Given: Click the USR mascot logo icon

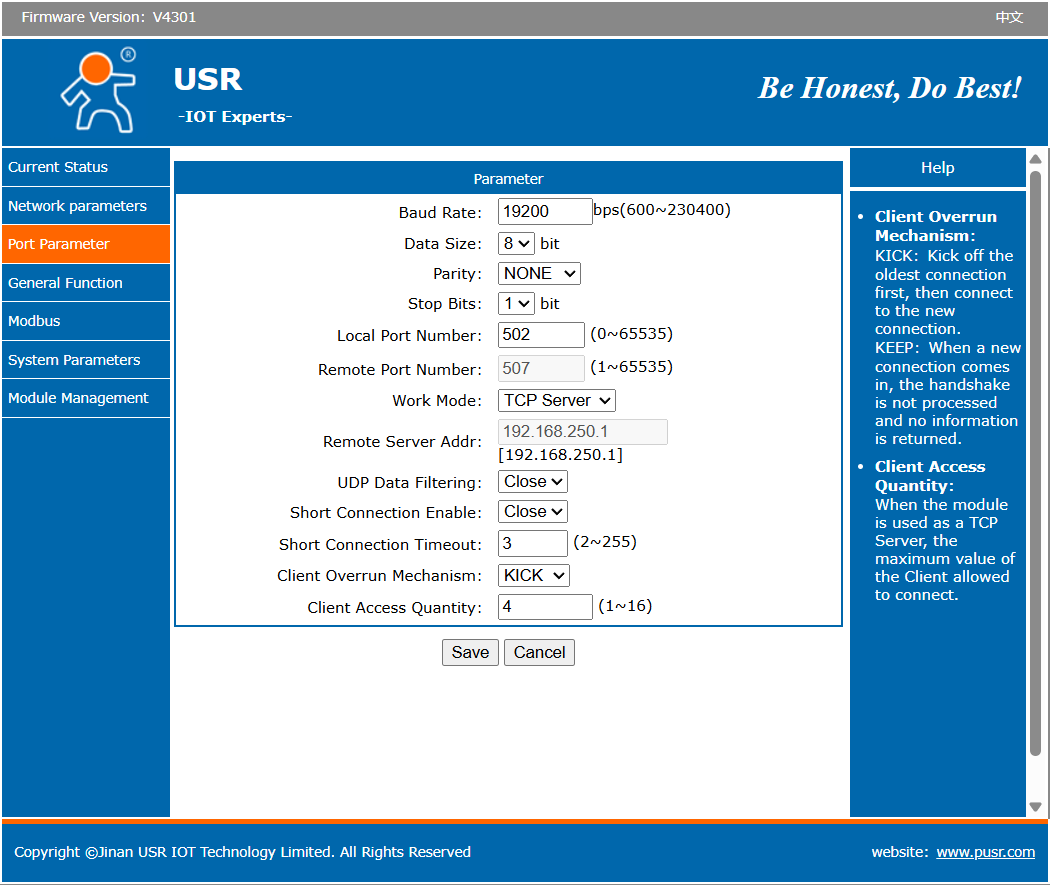Looking at the screenshot, I should click(x=98, y=90).
